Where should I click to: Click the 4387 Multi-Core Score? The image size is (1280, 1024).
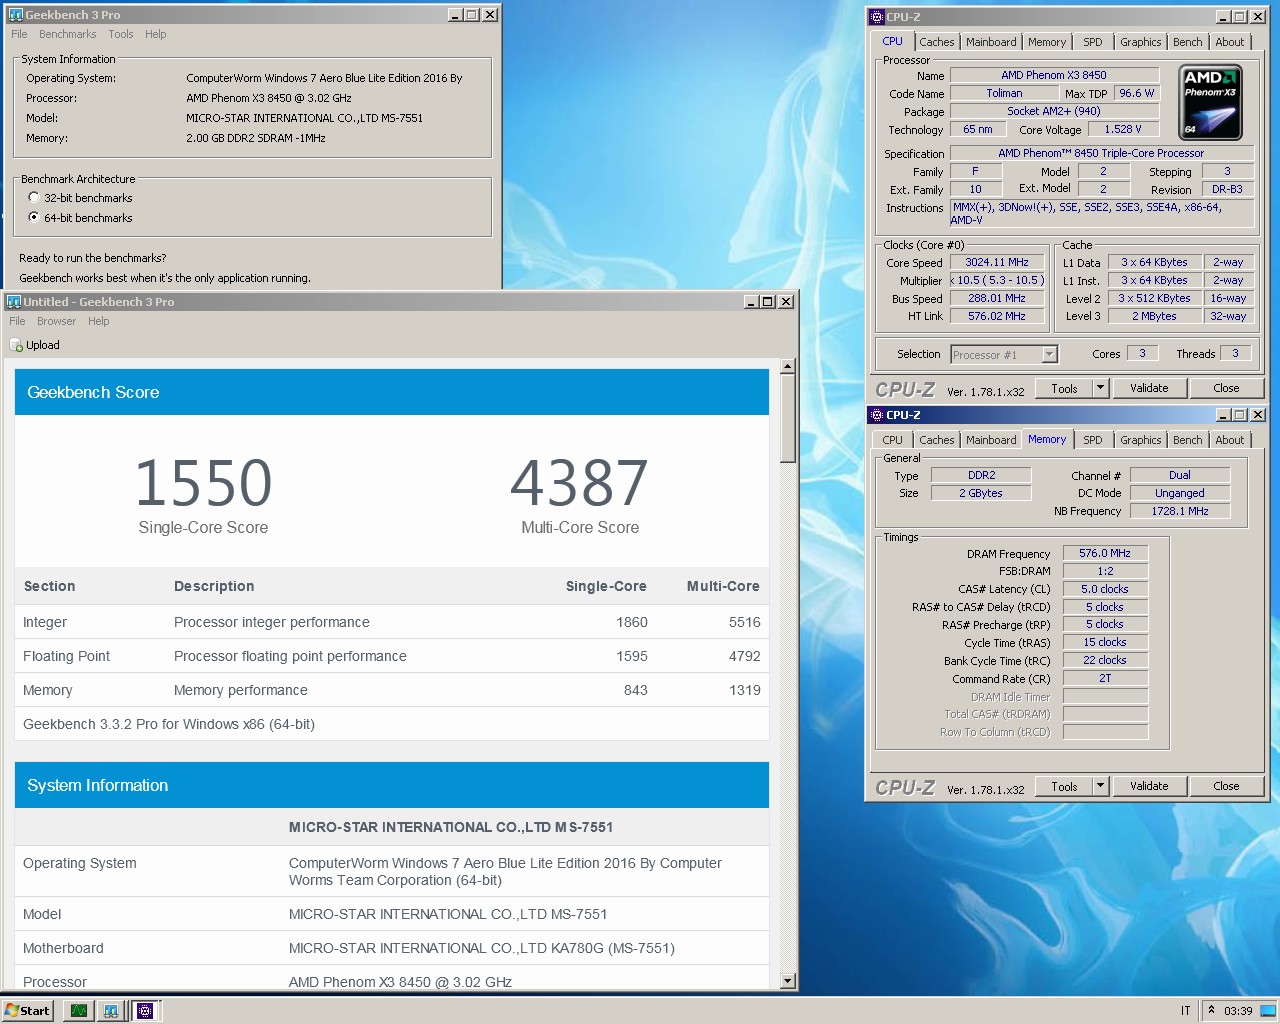pos(580,483)
